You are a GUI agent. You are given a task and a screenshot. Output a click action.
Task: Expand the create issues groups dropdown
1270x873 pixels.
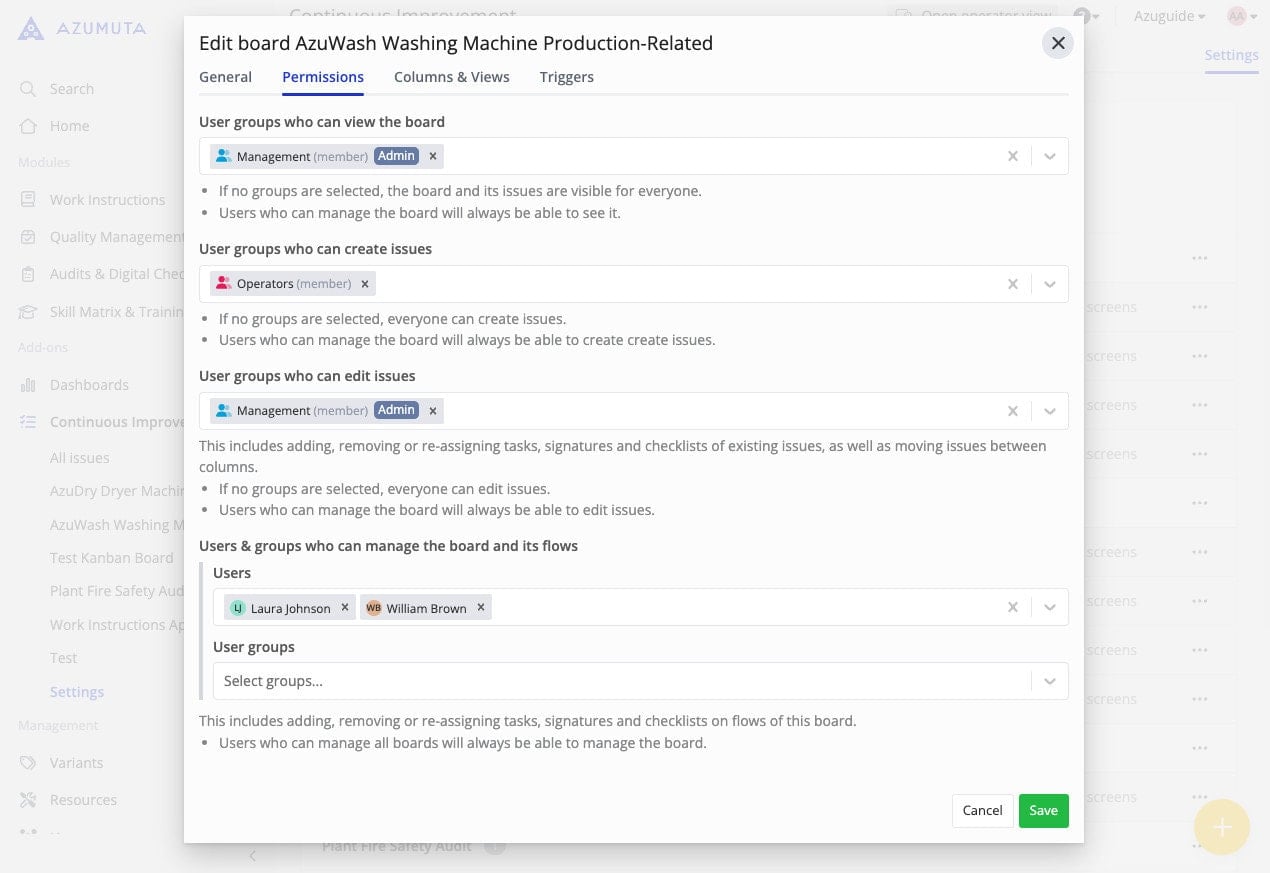pos(1050,284)
